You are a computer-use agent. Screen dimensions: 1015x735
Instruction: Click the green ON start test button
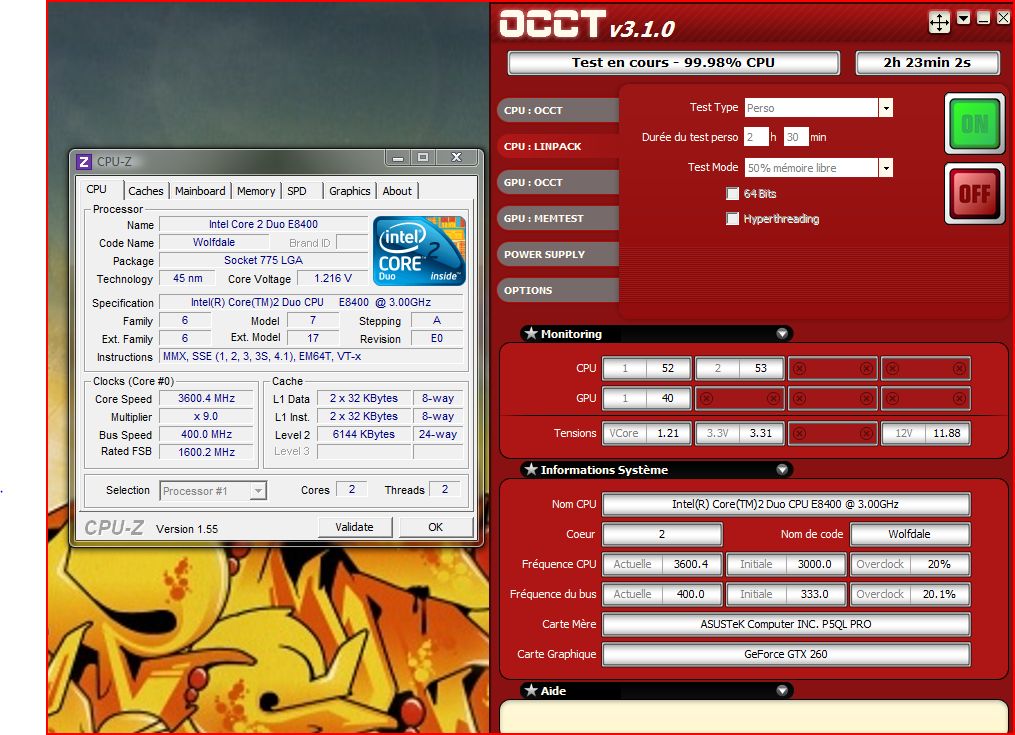coord(974,124)
